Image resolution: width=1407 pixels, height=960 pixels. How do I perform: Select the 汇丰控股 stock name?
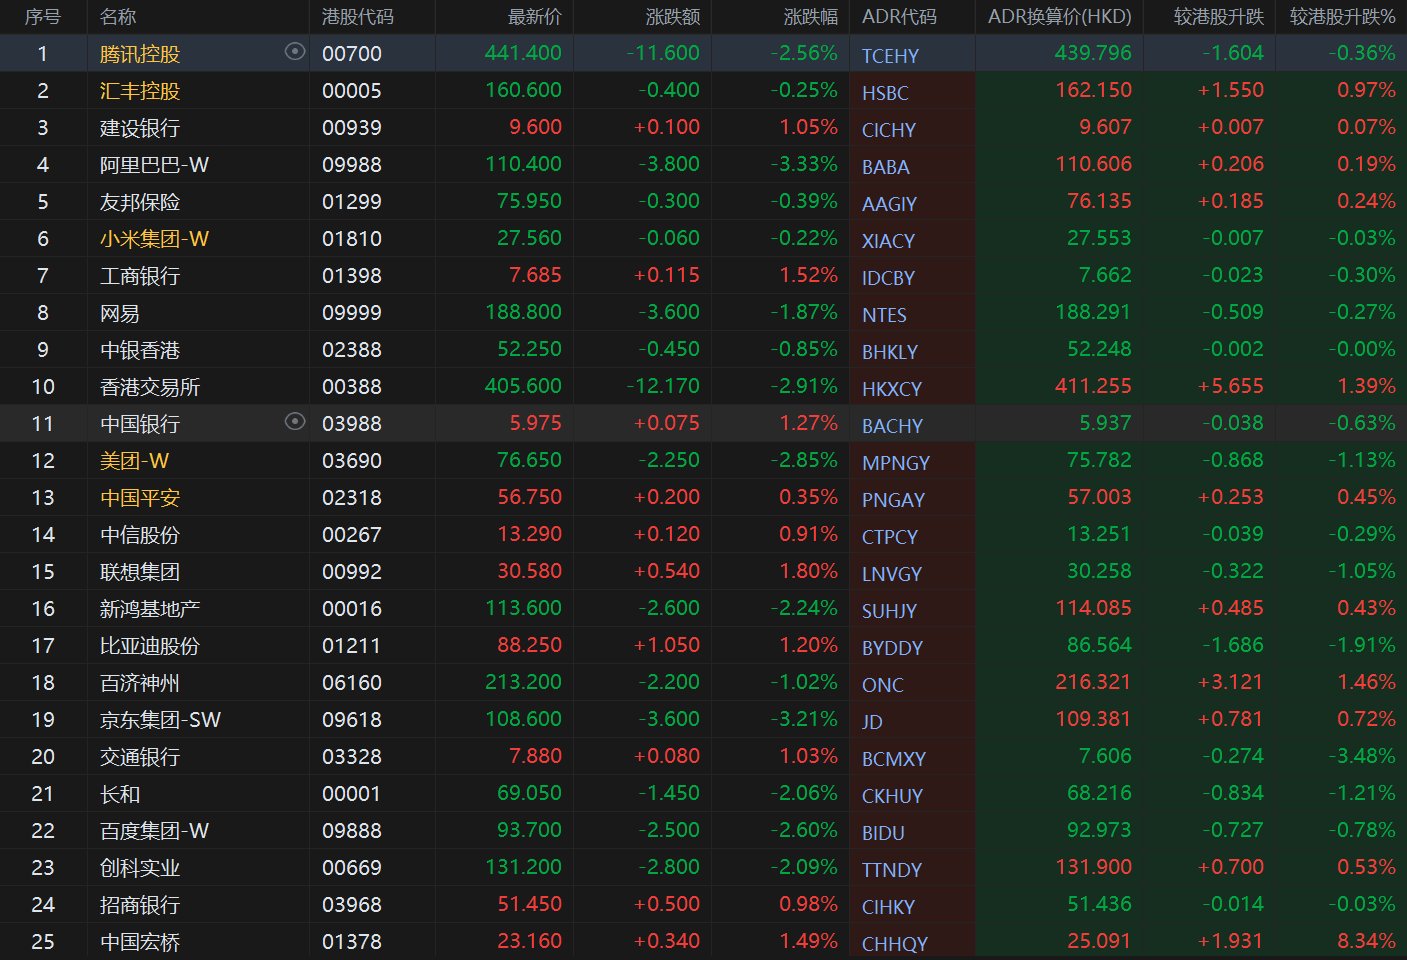pyautogui.click(x=140, y=91)
